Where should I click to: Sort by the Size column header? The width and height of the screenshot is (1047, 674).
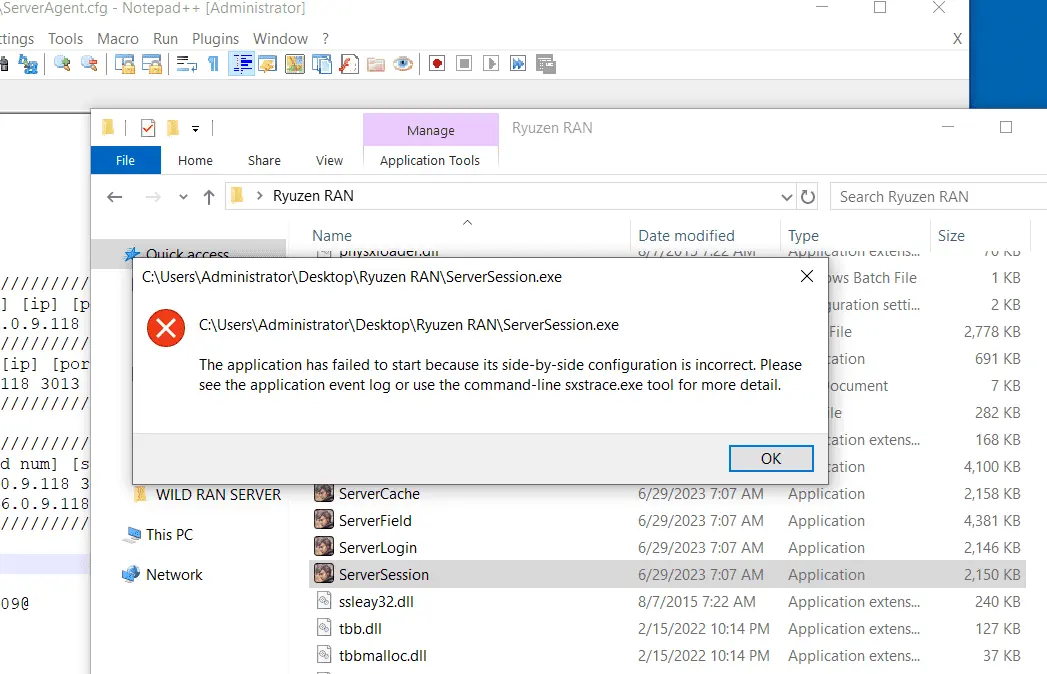[980, 235]
